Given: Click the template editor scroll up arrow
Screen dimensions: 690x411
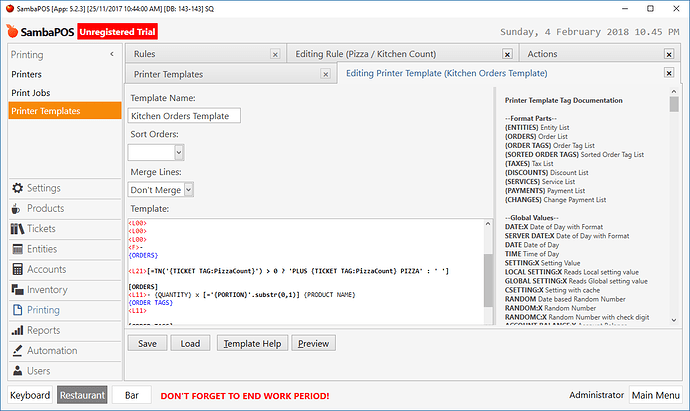Looking at the screenshot, I should 488,224.
